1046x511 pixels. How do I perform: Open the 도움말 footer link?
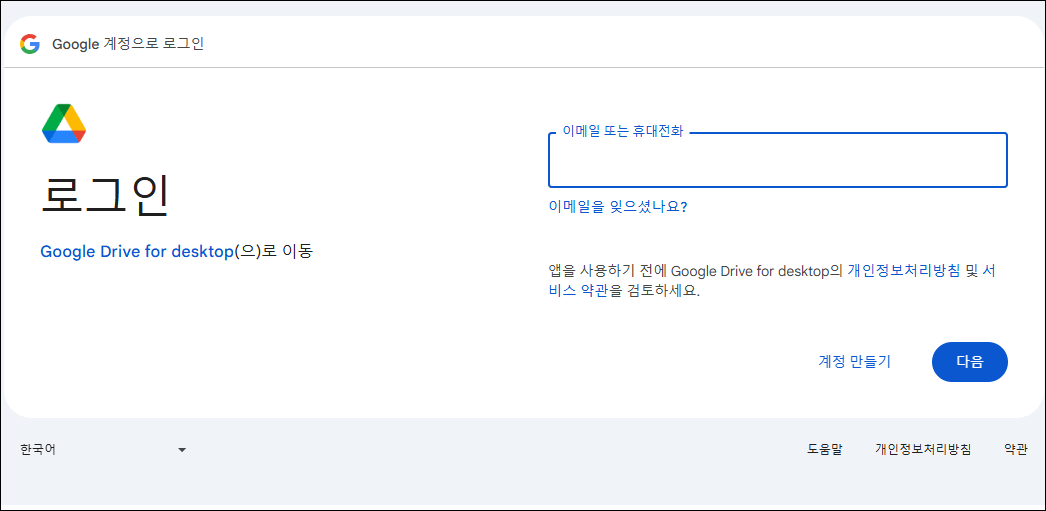pyautogui.click(x=825, y=450)
